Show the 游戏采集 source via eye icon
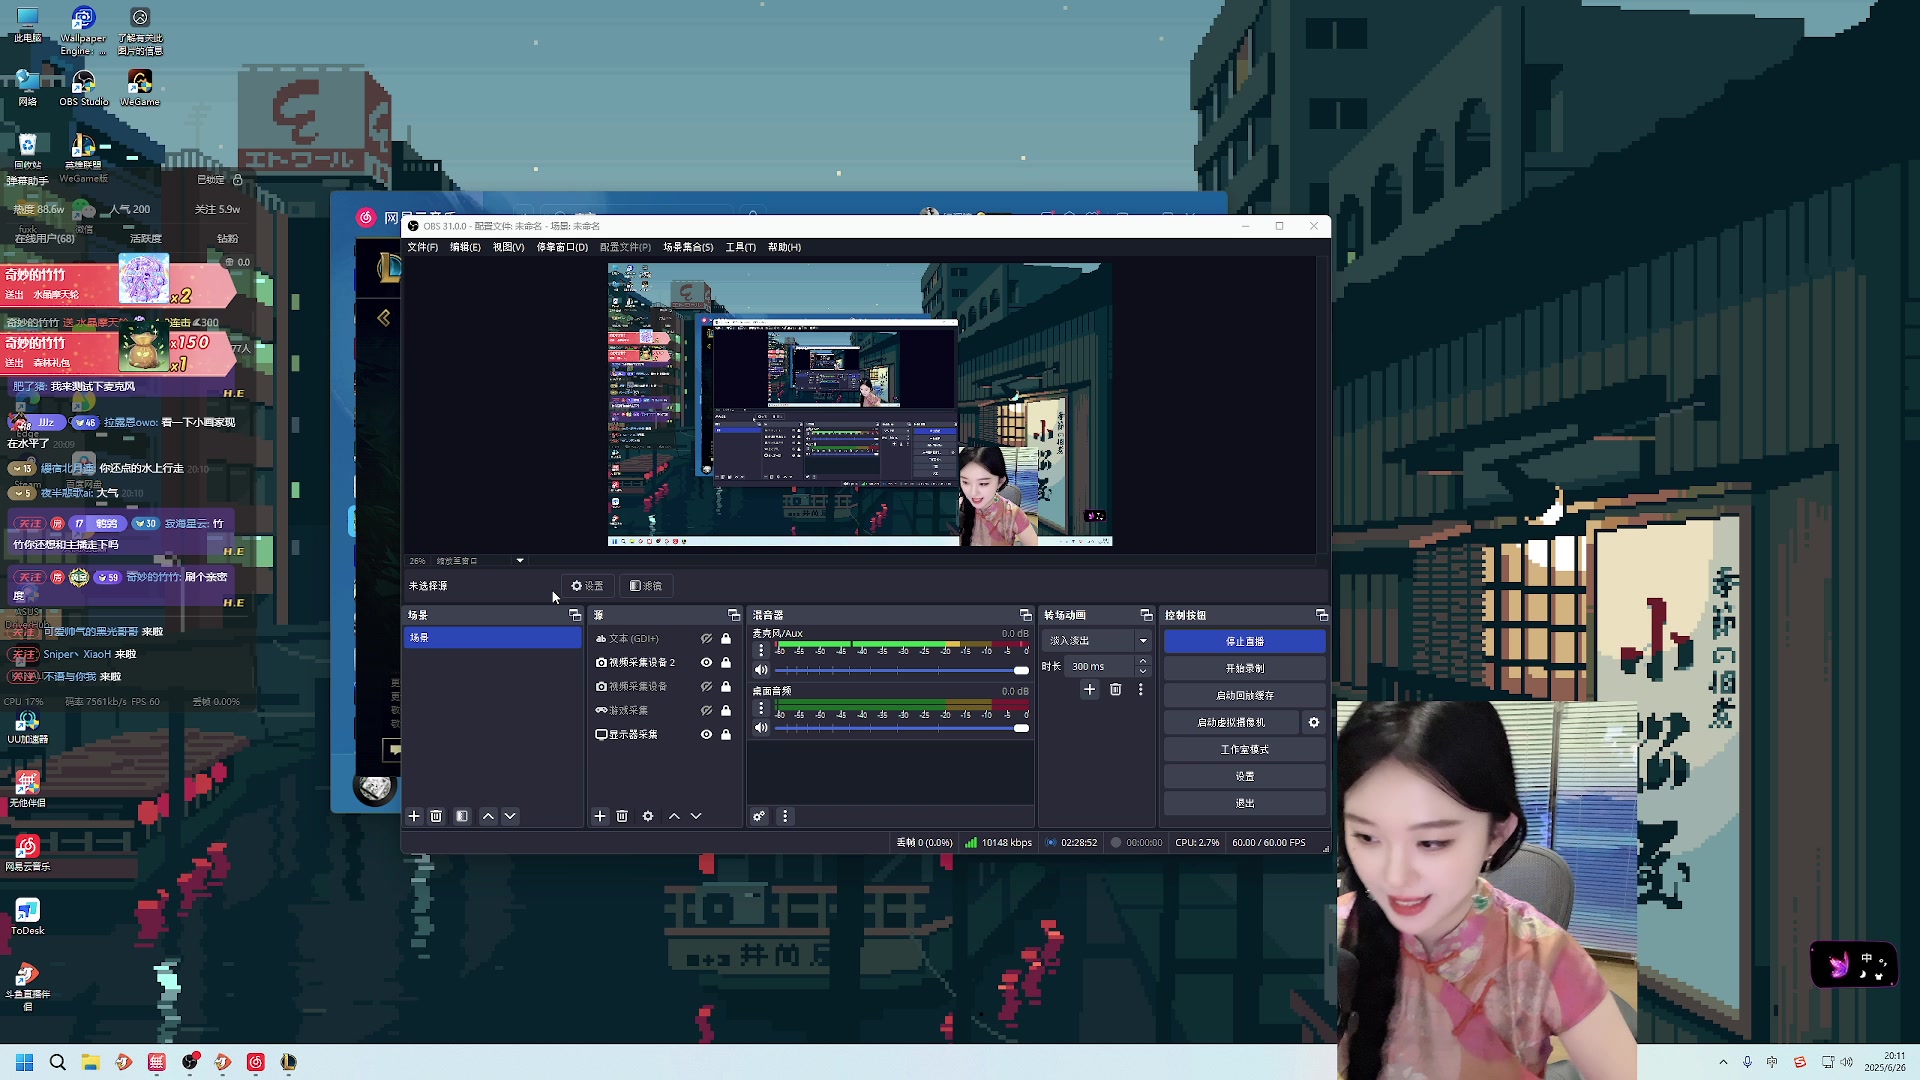The image size is (1920, 1080). 706,710
